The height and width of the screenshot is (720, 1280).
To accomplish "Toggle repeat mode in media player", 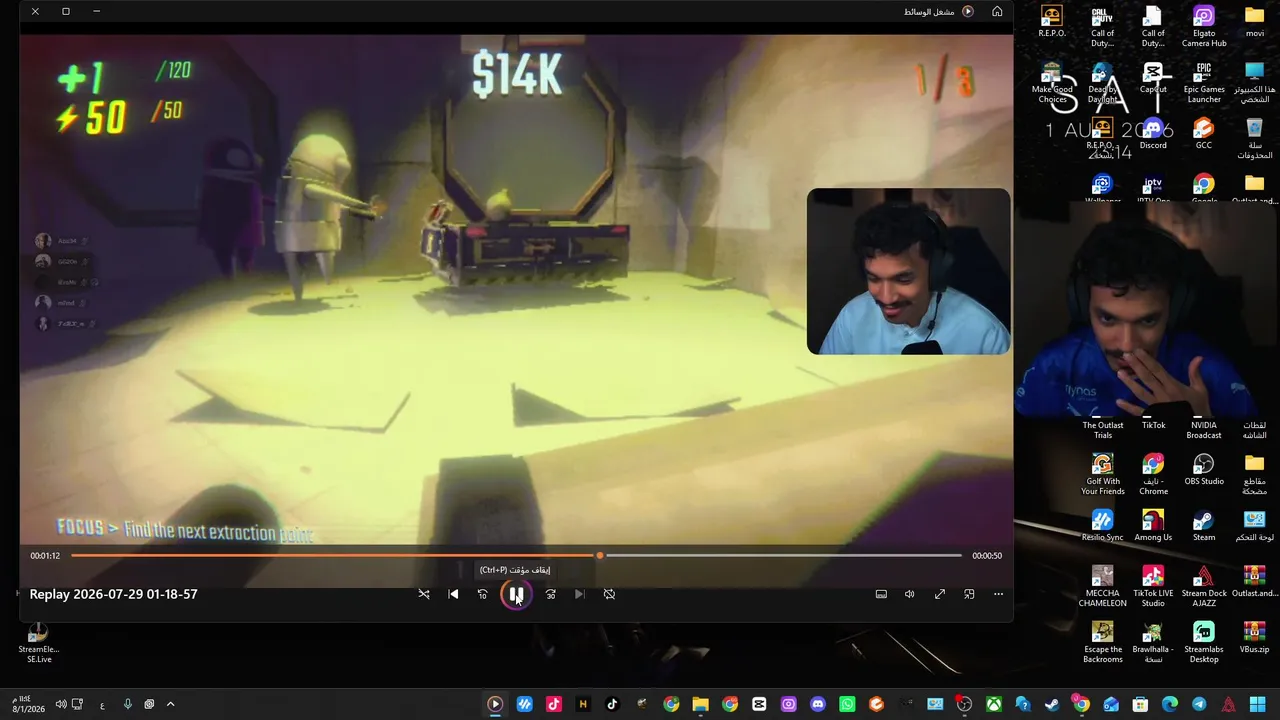I will [x=609, y=594].
